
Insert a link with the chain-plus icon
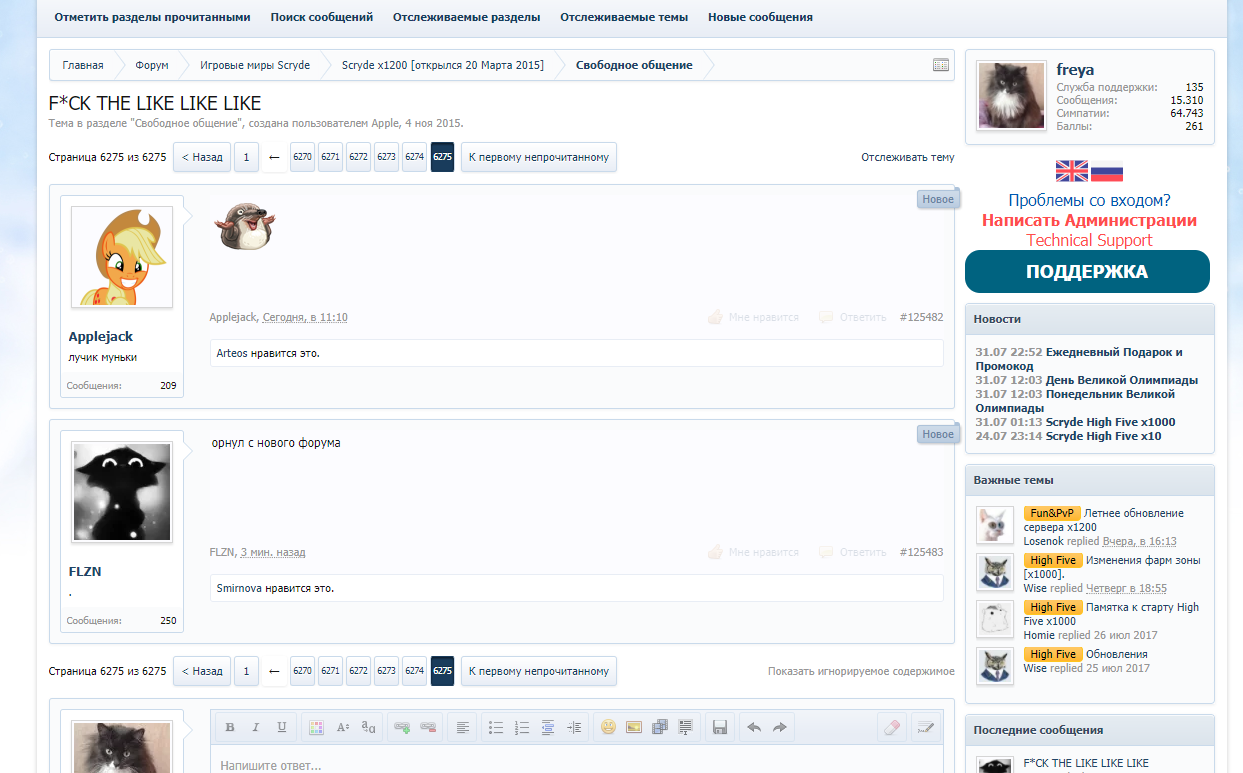[402, 727]
